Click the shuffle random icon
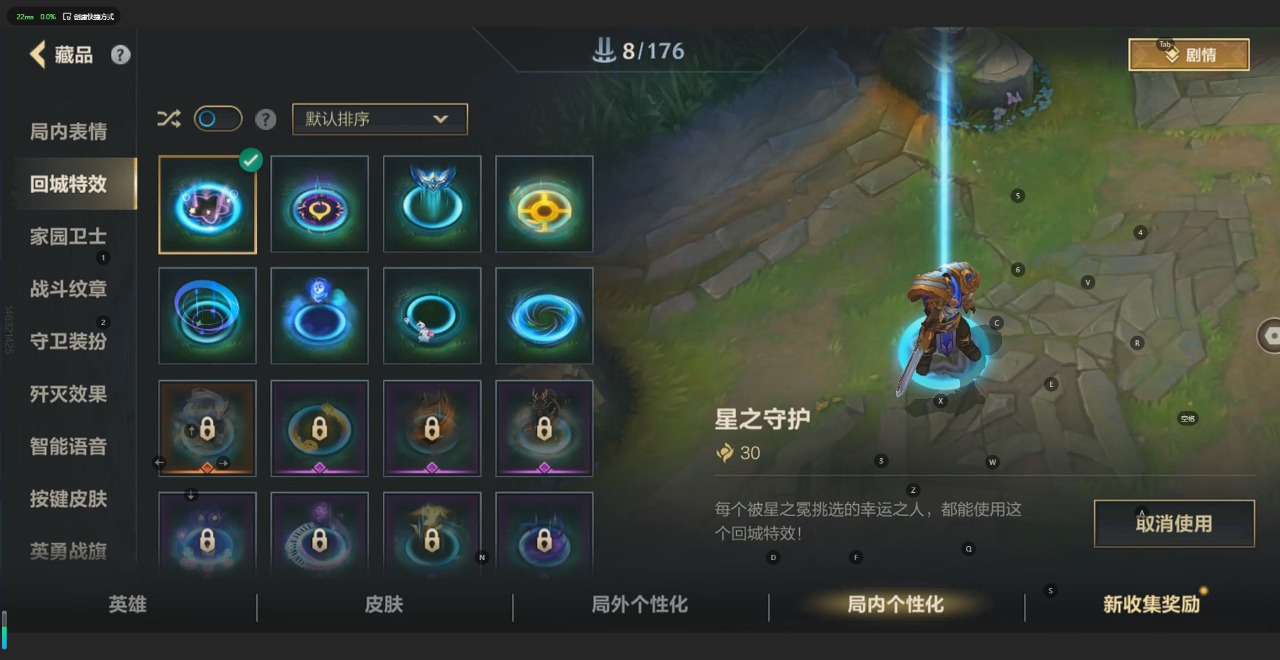 pyautogui.click(x=169, y=119)
